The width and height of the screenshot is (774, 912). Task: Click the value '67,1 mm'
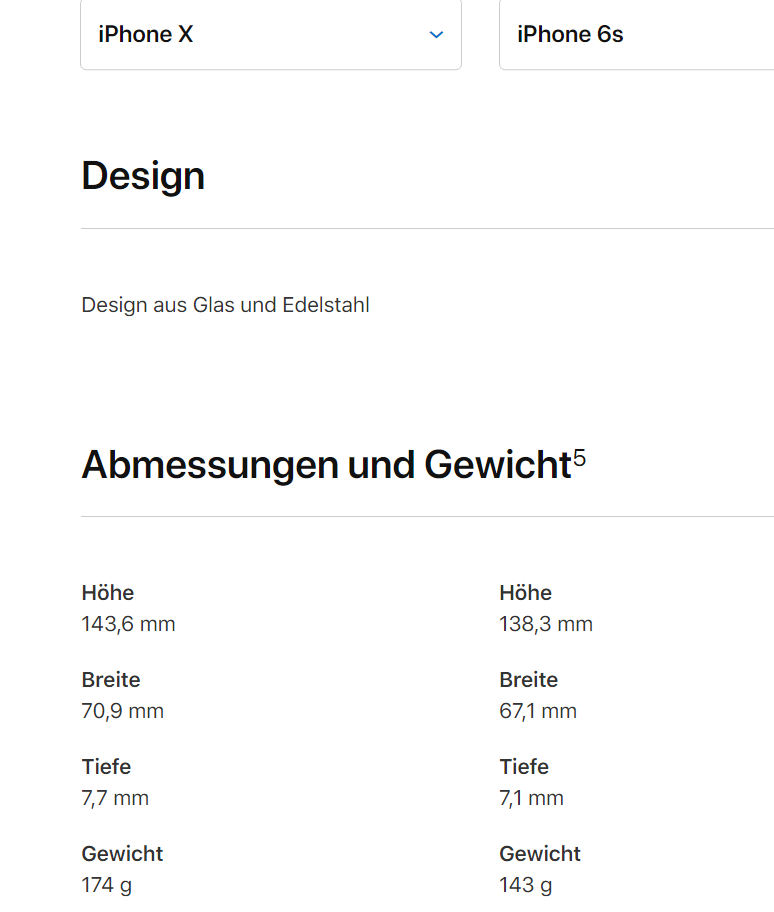(x=538, y=711)
